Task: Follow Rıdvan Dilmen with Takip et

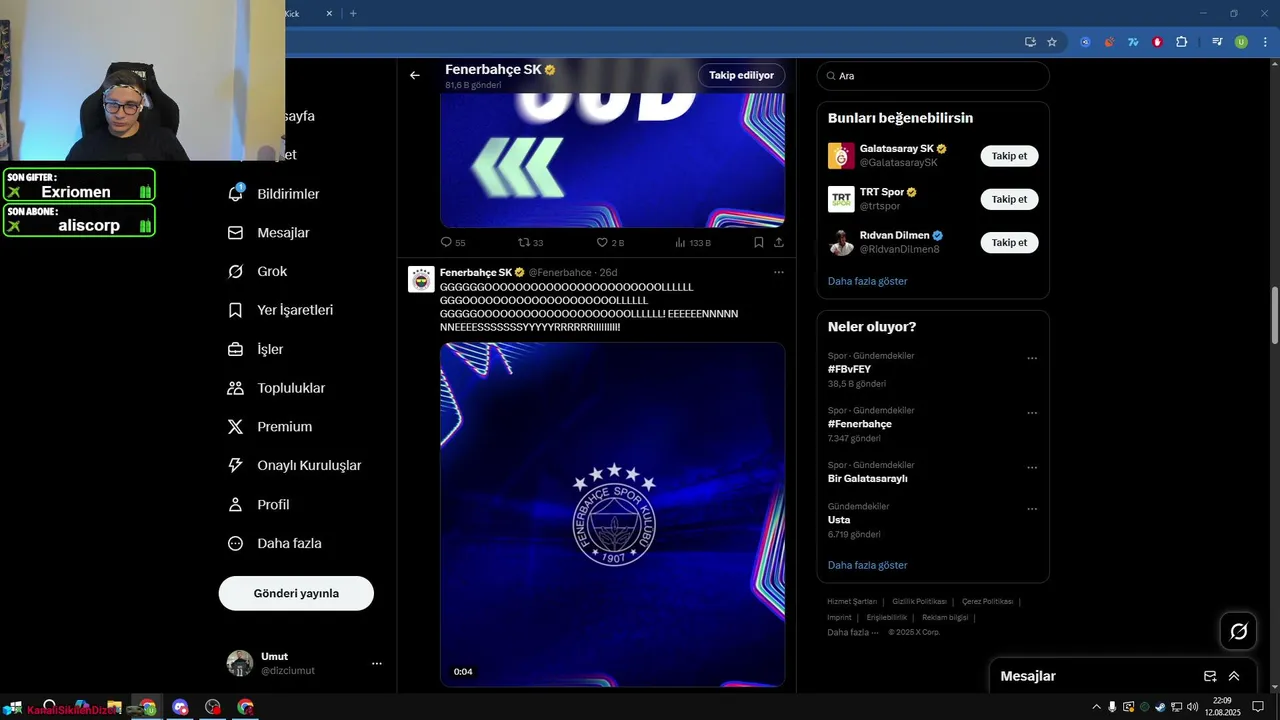Action: [1009, 242]
